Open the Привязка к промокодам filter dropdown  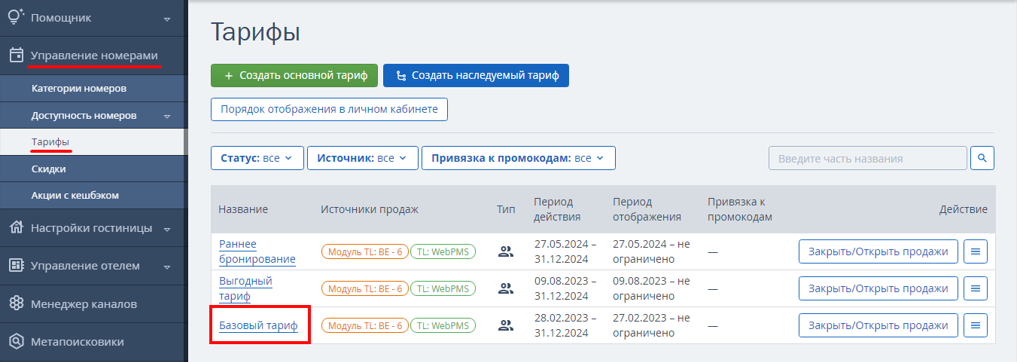tap(518, 158)
